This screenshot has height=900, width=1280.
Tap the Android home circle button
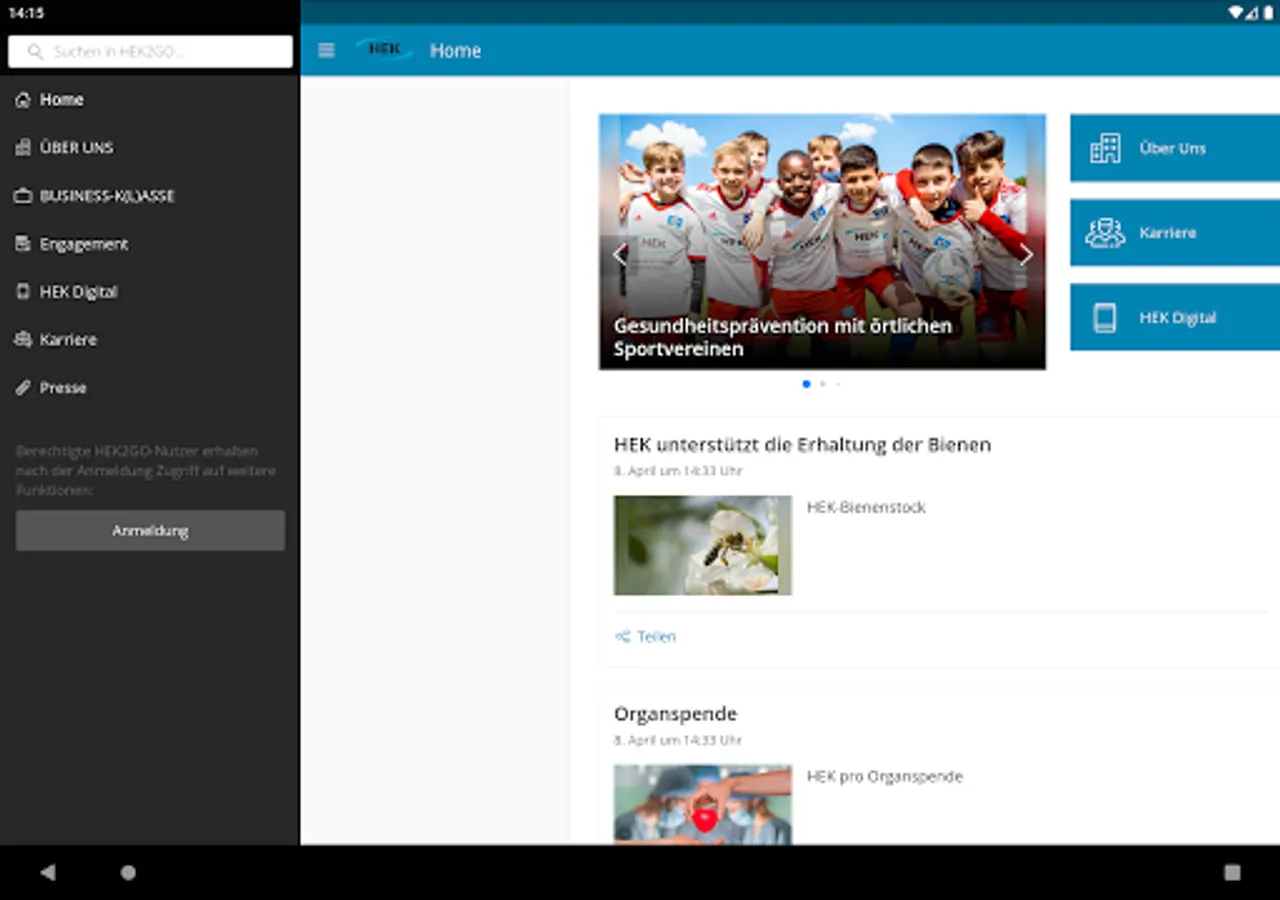point(128,872)
